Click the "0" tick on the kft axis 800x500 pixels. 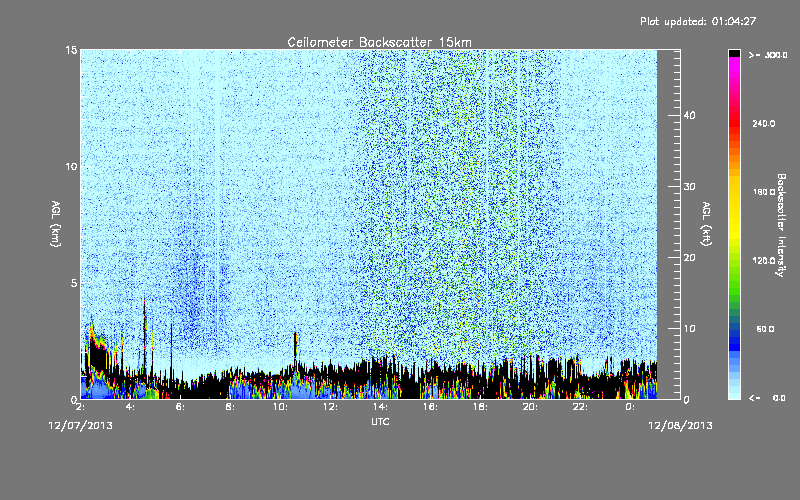[x=686, y=400]
